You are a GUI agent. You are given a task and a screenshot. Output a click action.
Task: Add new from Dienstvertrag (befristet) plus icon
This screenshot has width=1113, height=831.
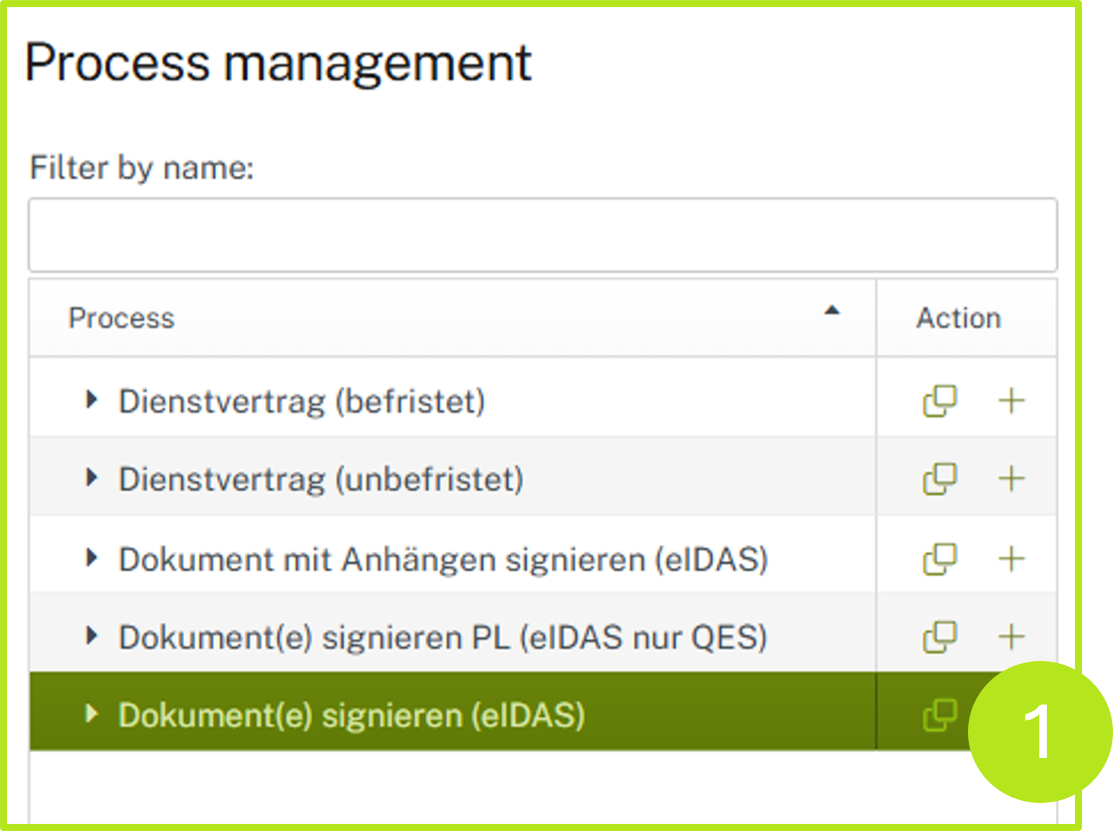[x=1012, y=401]
